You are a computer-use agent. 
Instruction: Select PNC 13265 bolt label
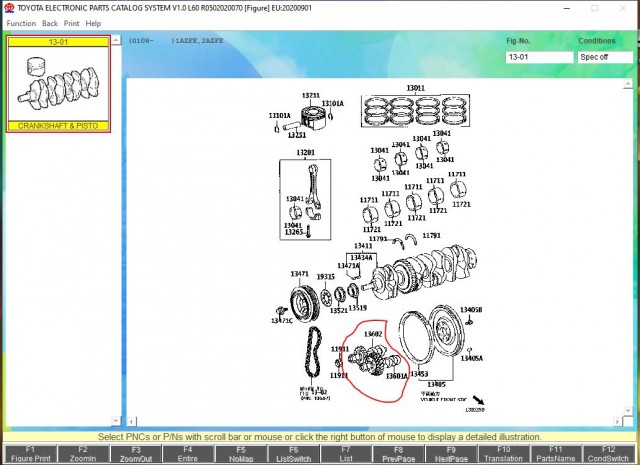(x=294, y=232)
